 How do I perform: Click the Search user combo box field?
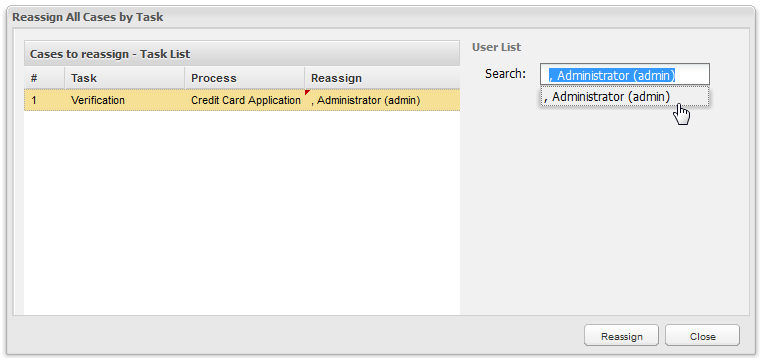point(625,75)
